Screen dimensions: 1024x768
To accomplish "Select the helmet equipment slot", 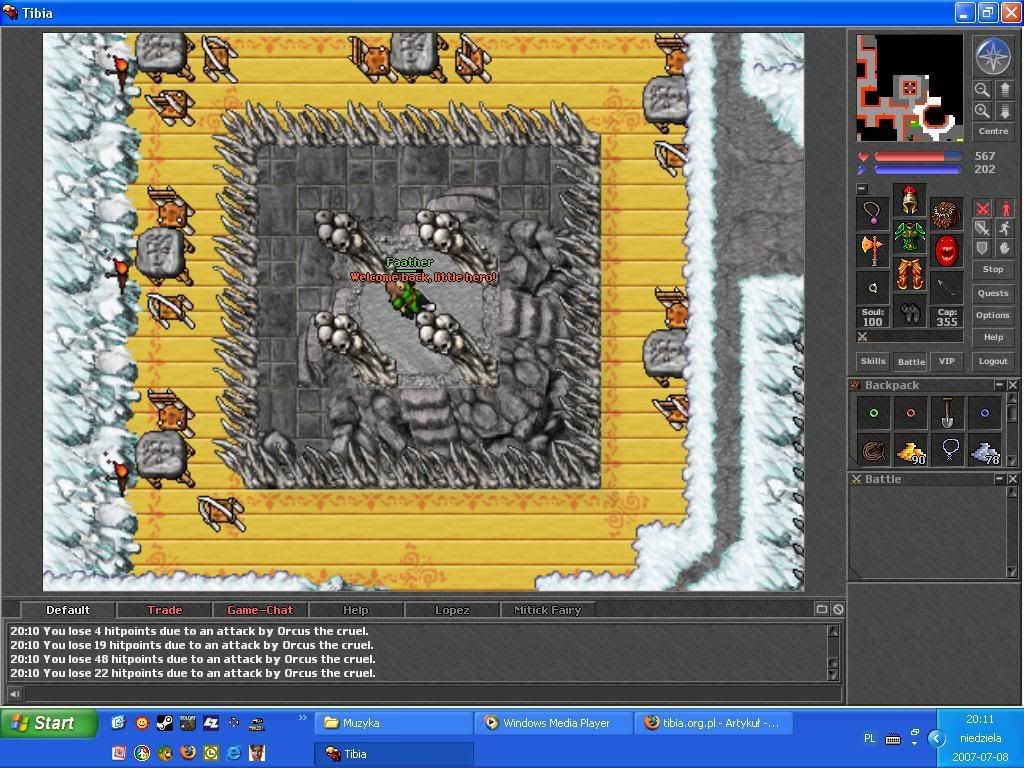I will (x=909, y=200).
